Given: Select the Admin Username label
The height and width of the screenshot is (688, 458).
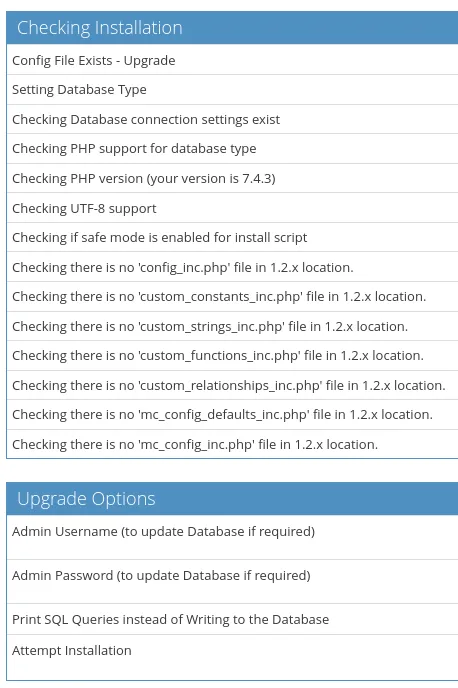Looking at the screenshot, I should point(163,531).
